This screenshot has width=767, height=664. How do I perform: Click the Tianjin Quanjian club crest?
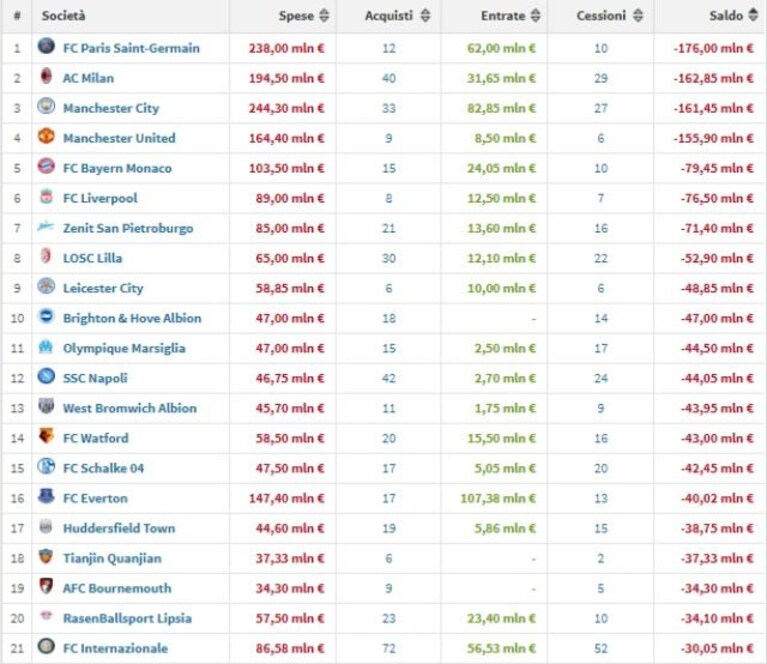[46, 556]
